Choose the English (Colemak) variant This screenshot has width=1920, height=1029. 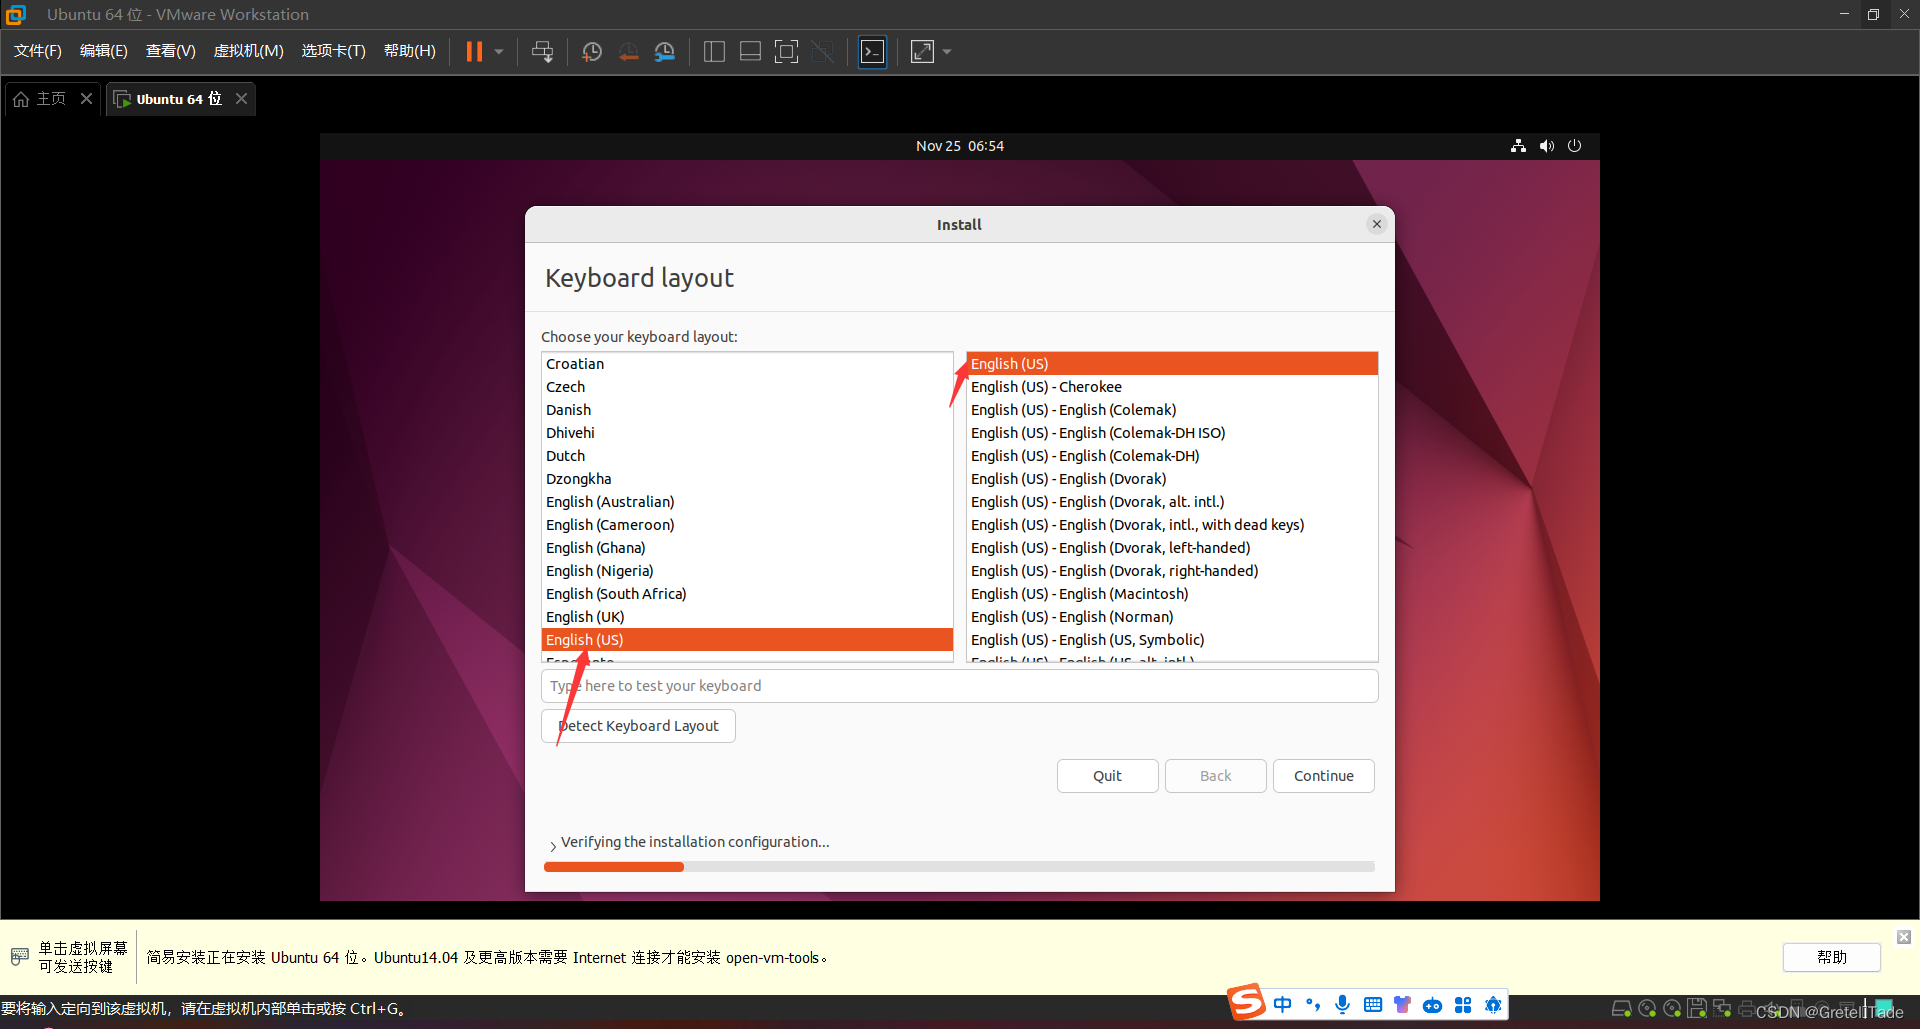(x=1172, y=410)
